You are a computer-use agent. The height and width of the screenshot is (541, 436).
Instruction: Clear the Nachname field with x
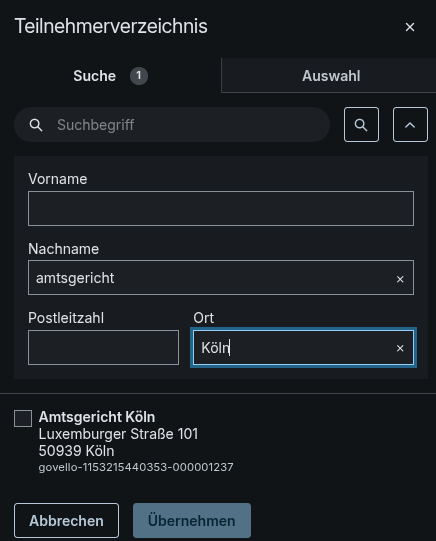[400, 279]
